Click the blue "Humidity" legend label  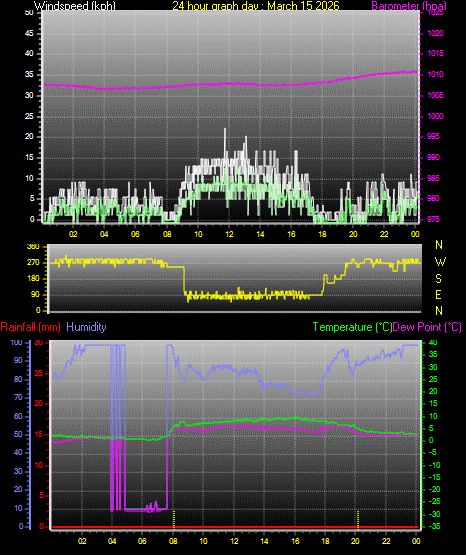pyautogui.click(x=86, y=326)
